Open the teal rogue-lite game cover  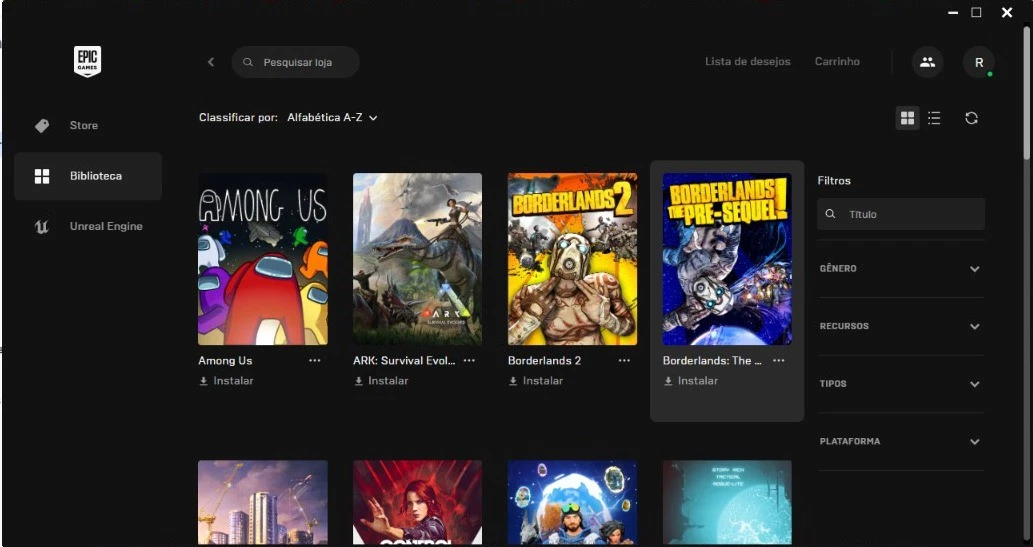pyautogui.click(x=727, y=502)
